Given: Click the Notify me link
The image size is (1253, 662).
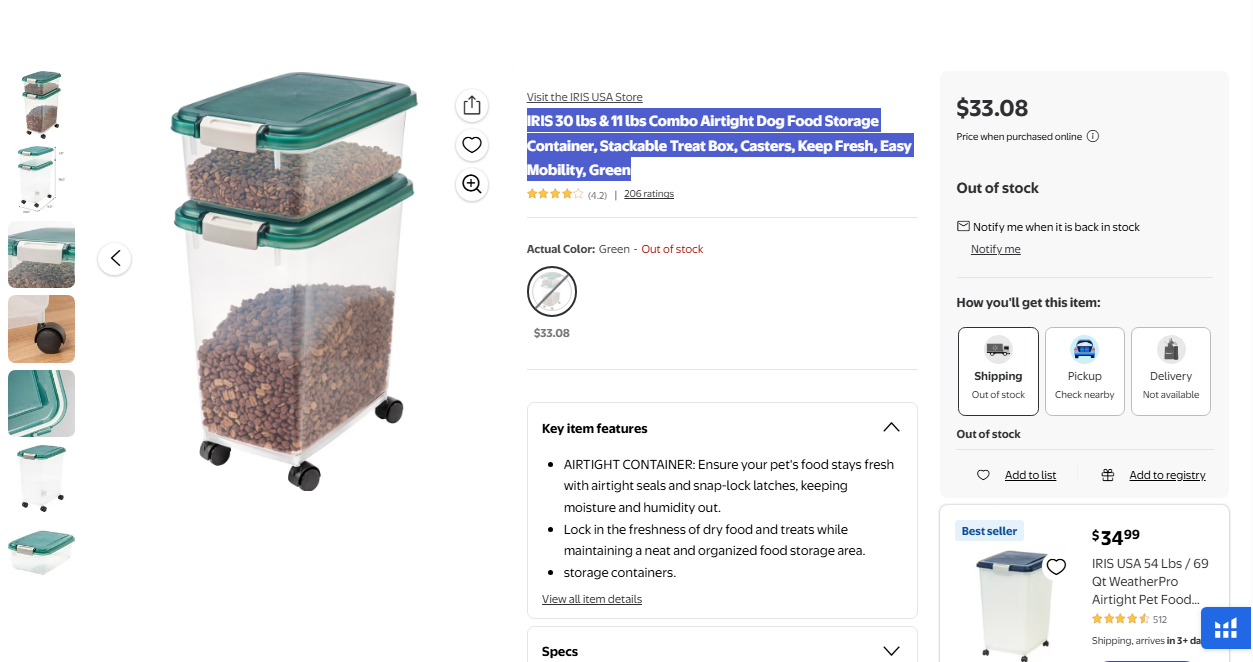Looking at the screenshot, I should pos(996,249).
